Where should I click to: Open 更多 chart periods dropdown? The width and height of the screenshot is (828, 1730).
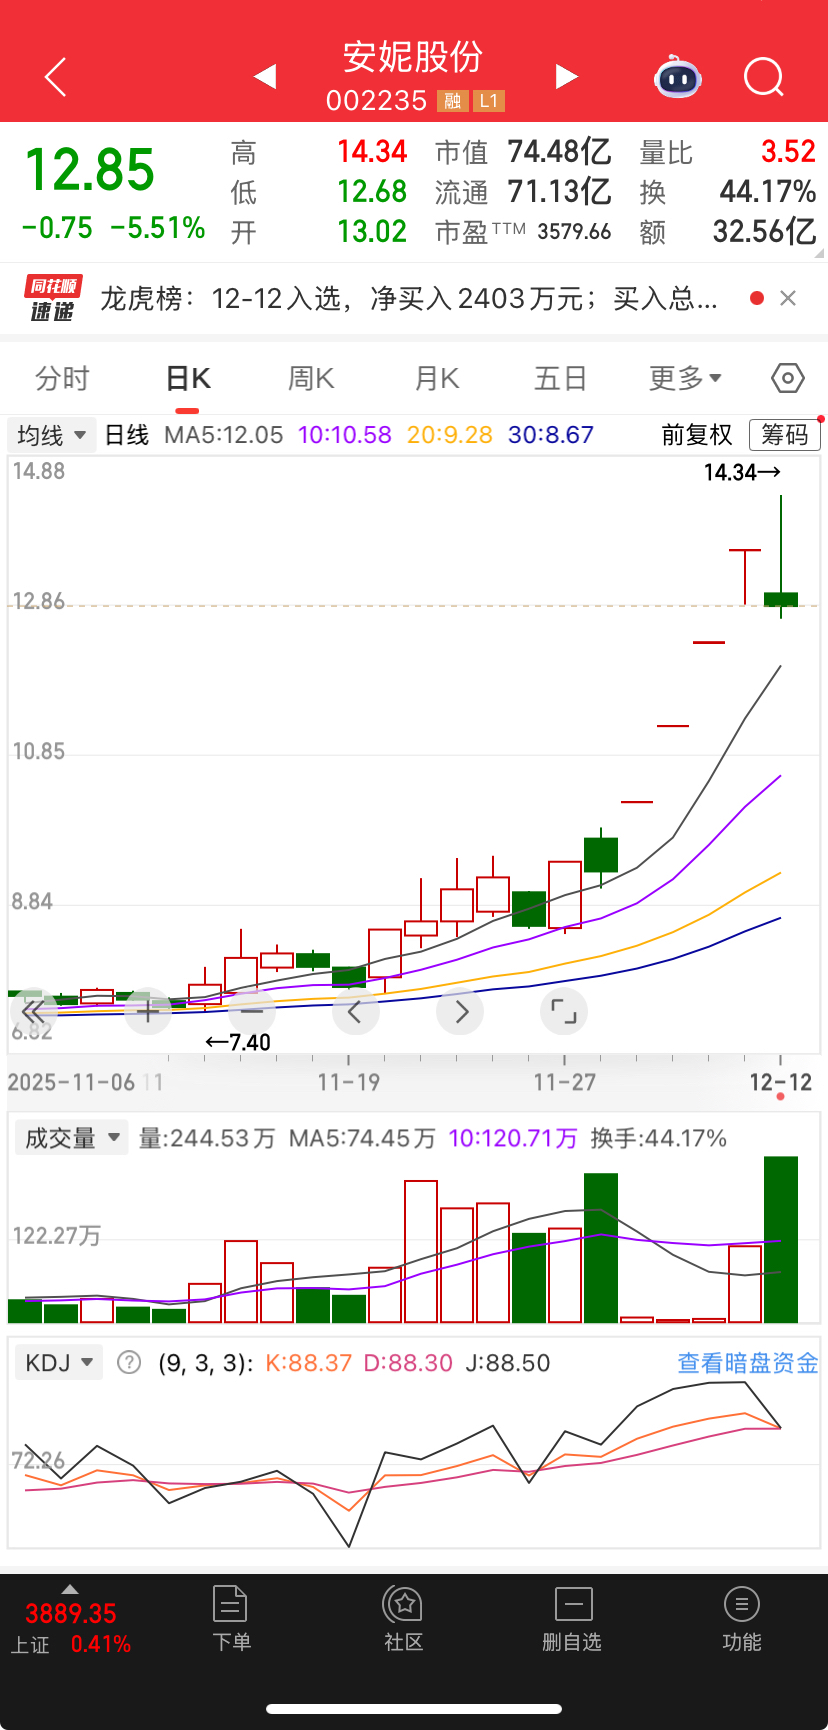click(685, 378)
